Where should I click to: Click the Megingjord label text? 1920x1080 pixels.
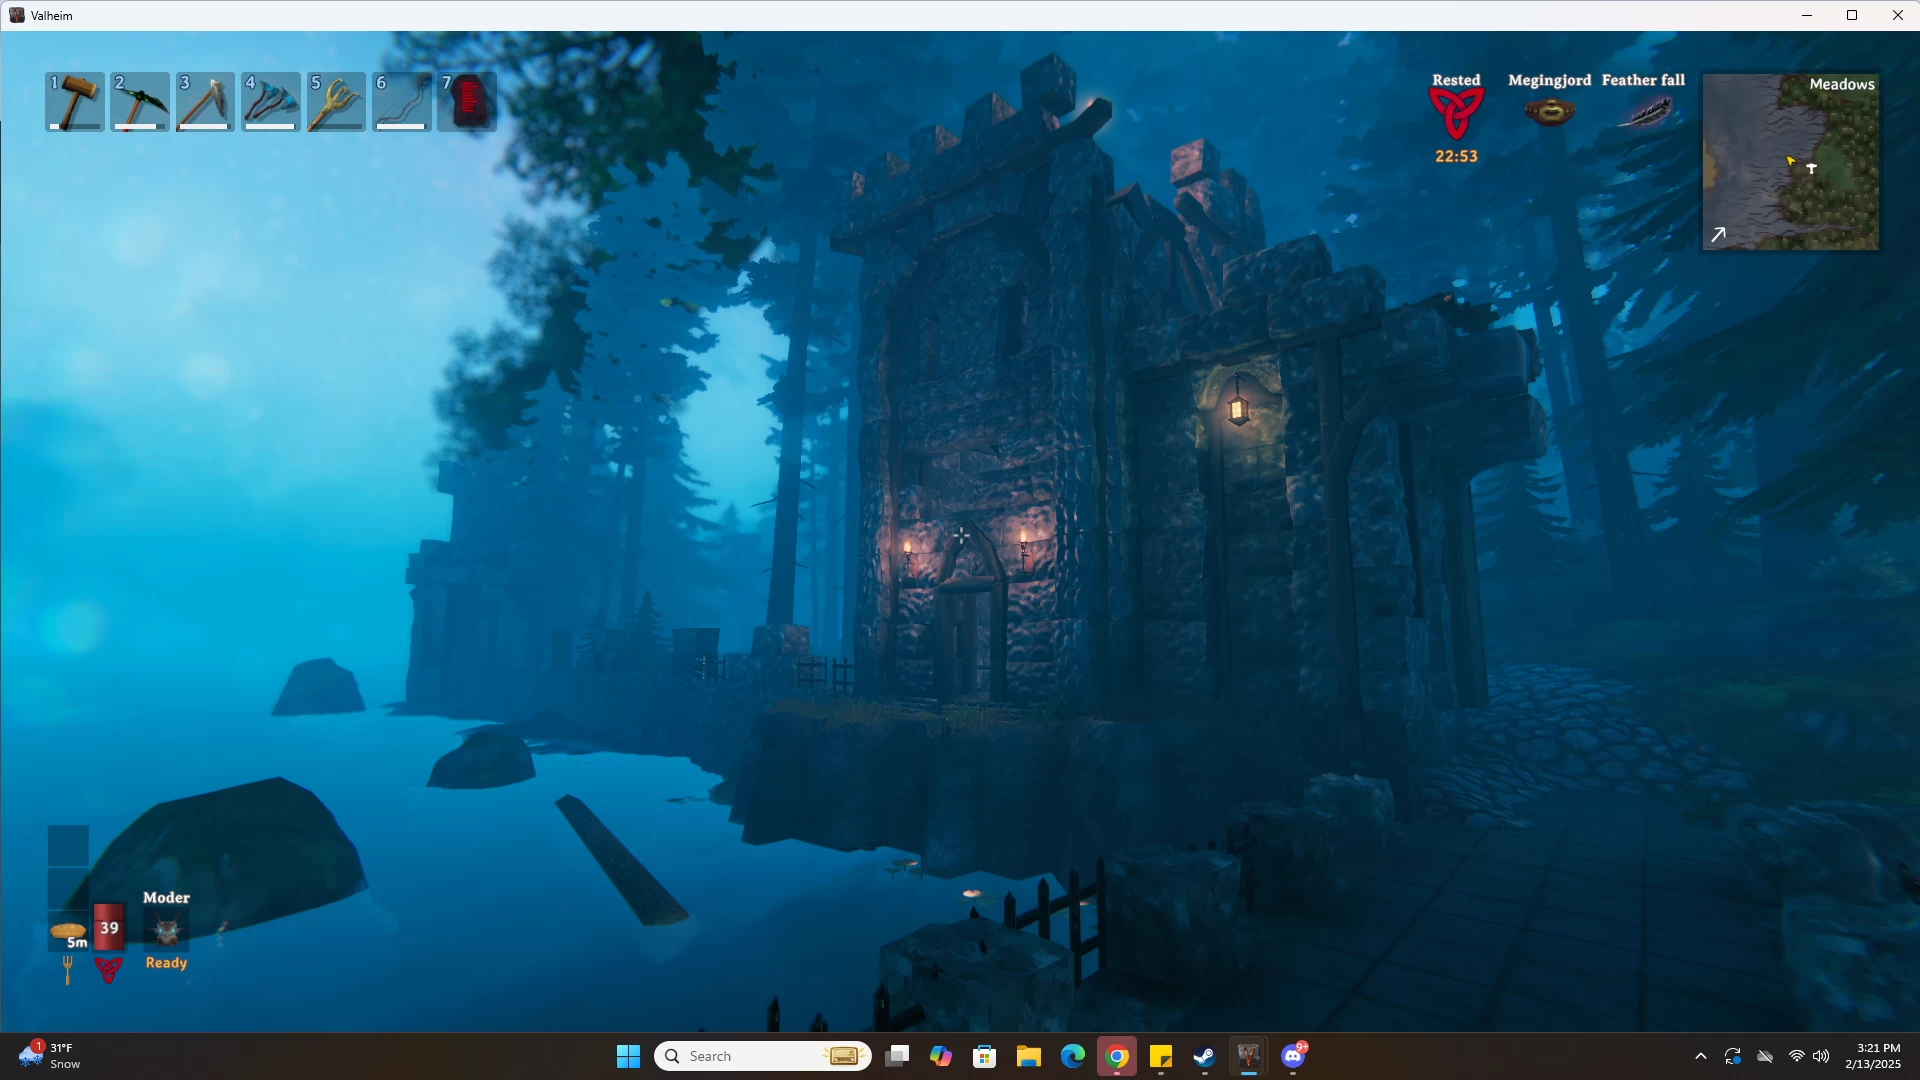(1550, 80)
